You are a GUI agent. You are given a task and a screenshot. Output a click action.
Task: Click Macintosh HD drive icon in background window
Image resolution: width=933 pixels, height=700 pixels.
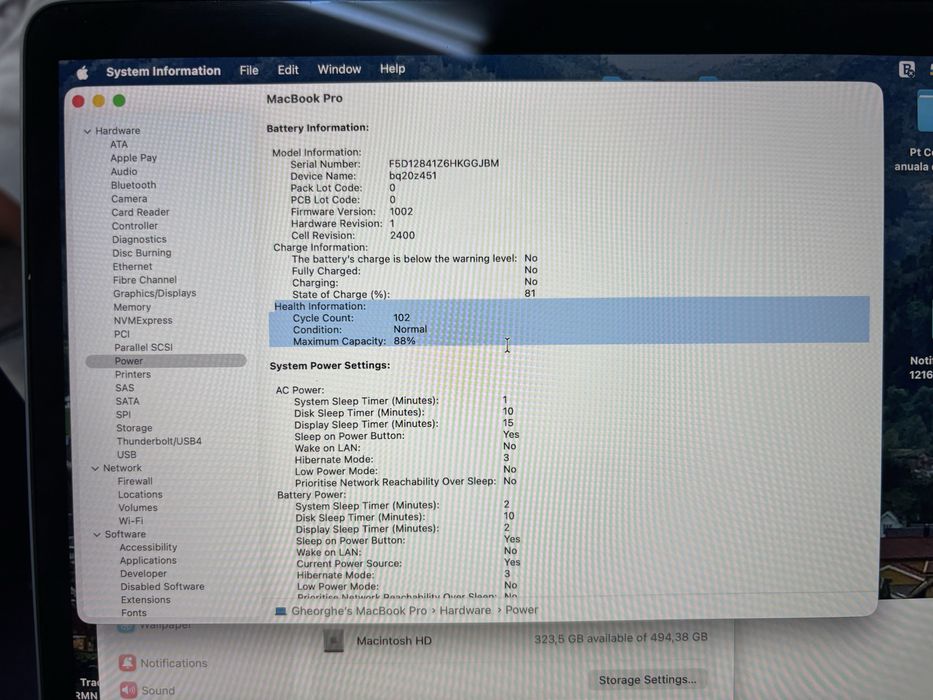(x=334, y=642)
